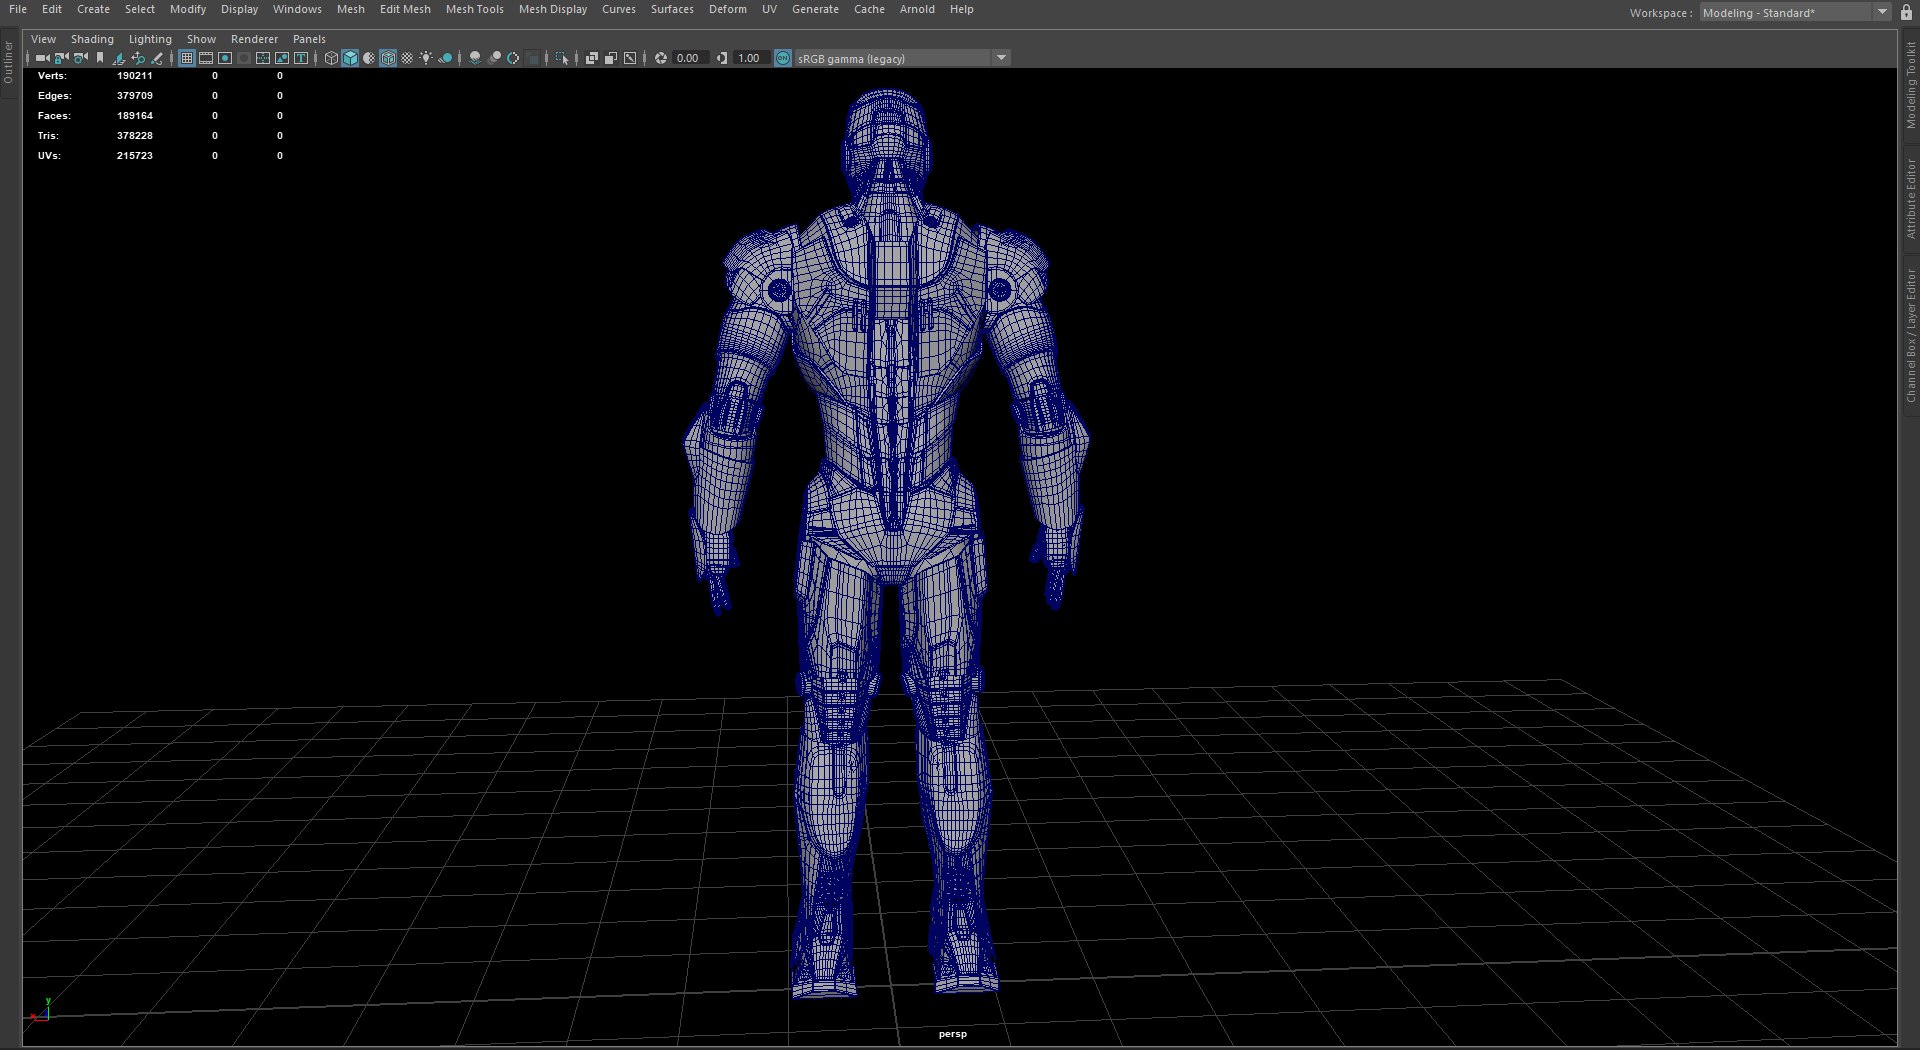
Task: Click the Textured display checker icon
Action: [x=407, y=58]
